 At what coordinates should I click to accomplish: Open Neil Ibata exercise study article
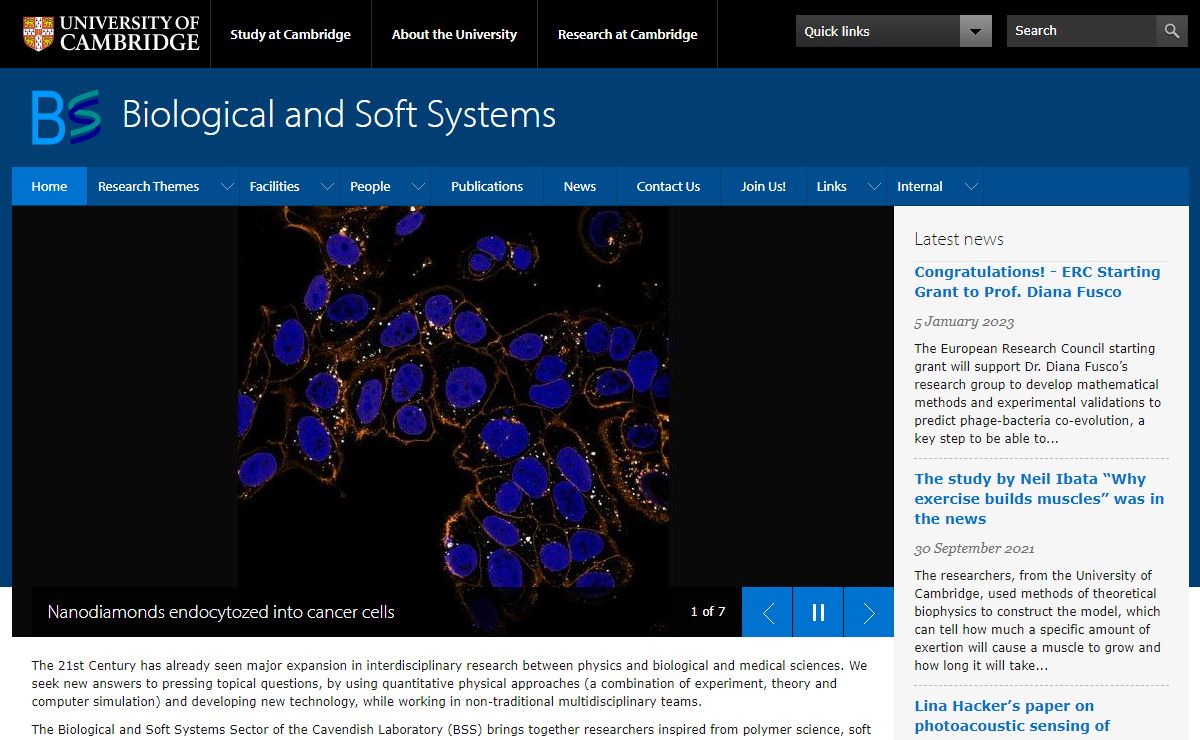[x=1039, y=499]
